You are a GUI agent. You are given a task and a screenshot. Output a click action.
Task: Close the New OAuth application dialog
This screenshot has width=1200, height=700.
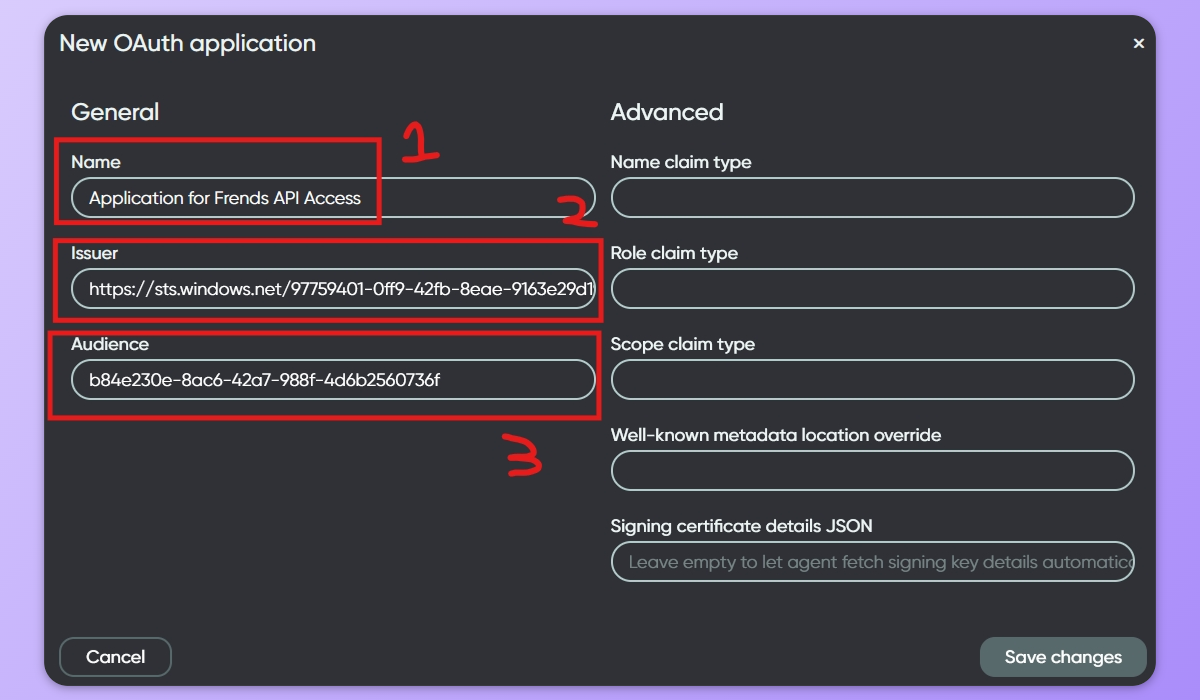click(x=1138, y=44)
